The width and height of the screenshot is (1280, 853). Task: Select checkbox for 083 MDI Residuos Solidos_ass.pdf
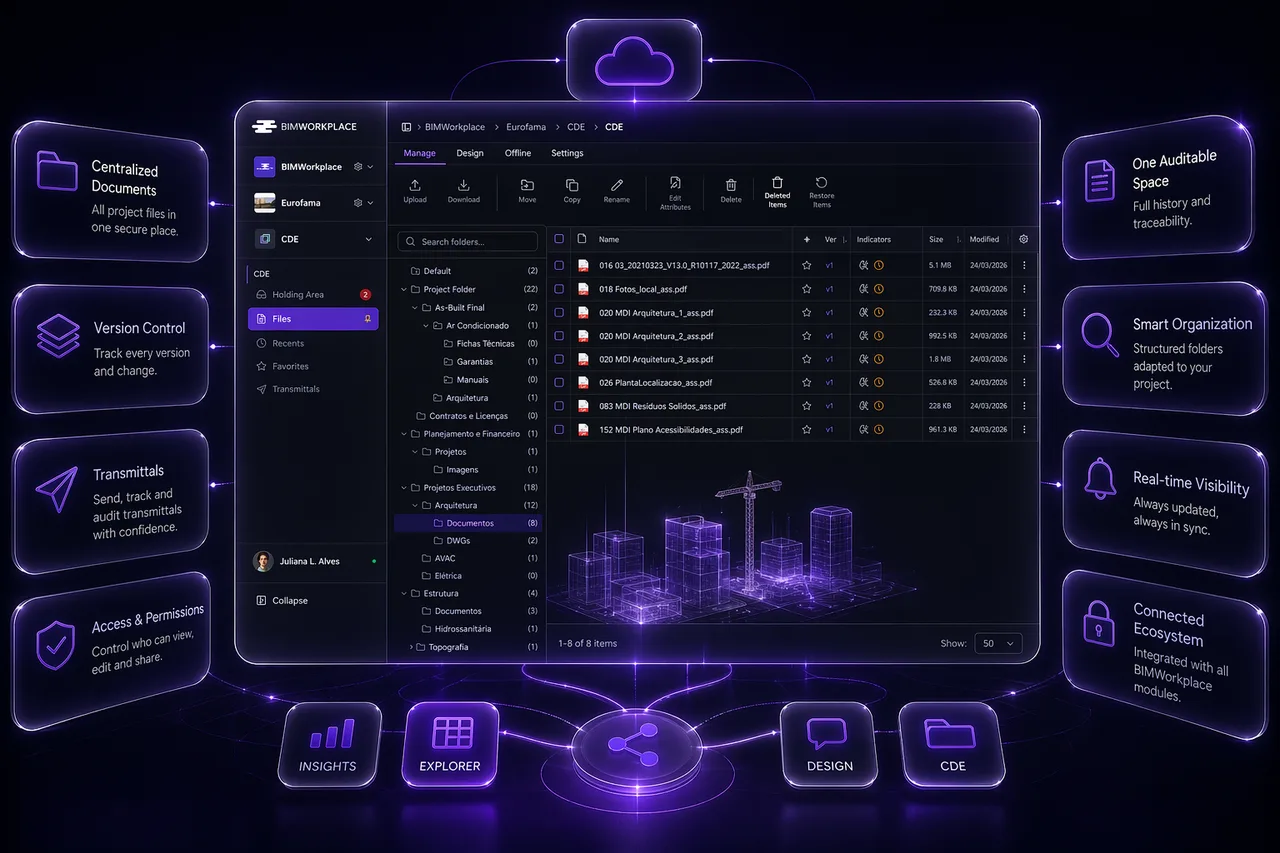click(x=559, y=406)
